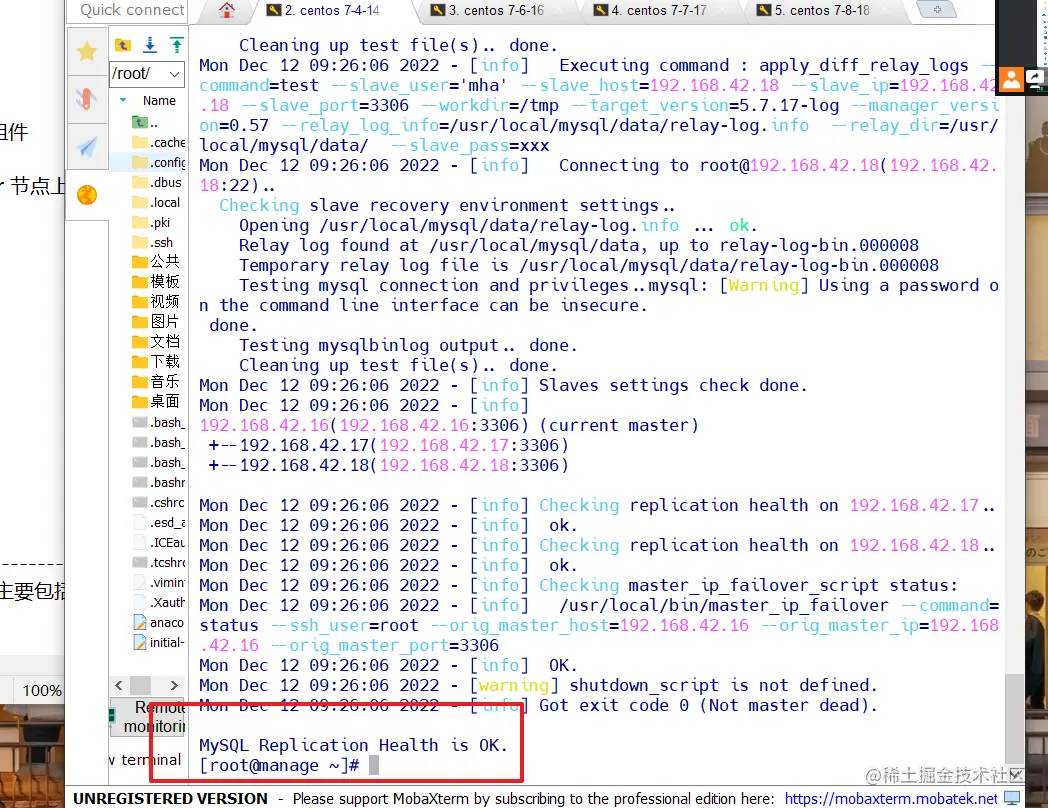Click the terminal vertical scrollbar thumb
The width and height of the screenshot is (1048, 808).
(1015, 718)
